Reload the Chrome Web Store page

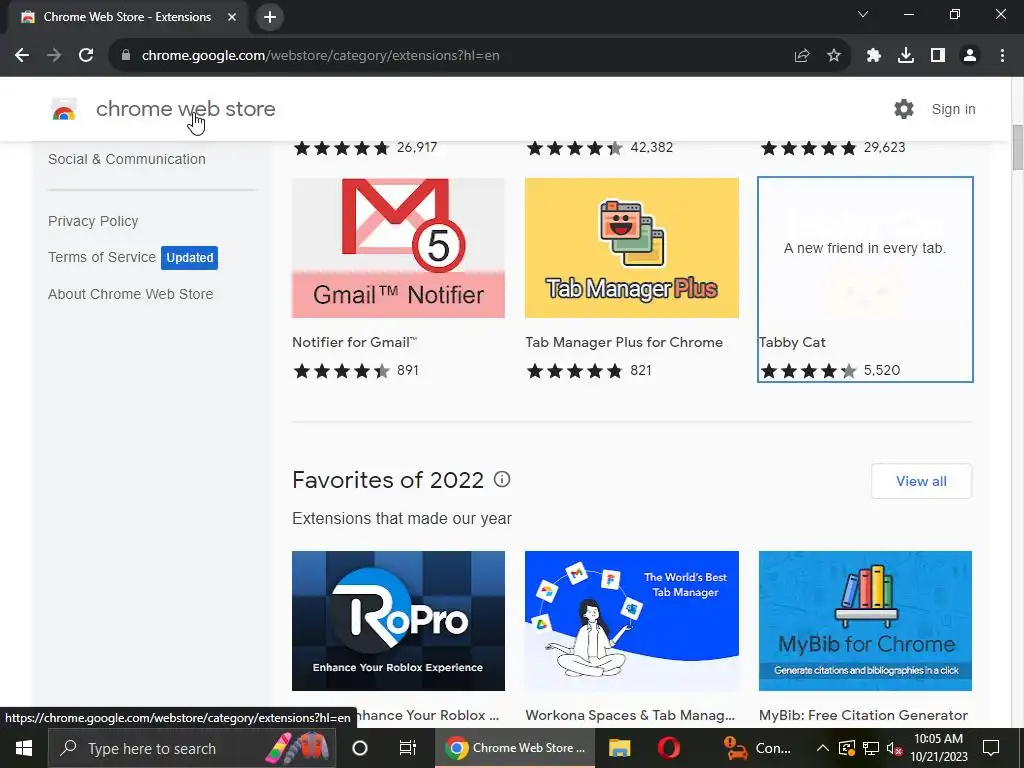(x=86, y=56)
